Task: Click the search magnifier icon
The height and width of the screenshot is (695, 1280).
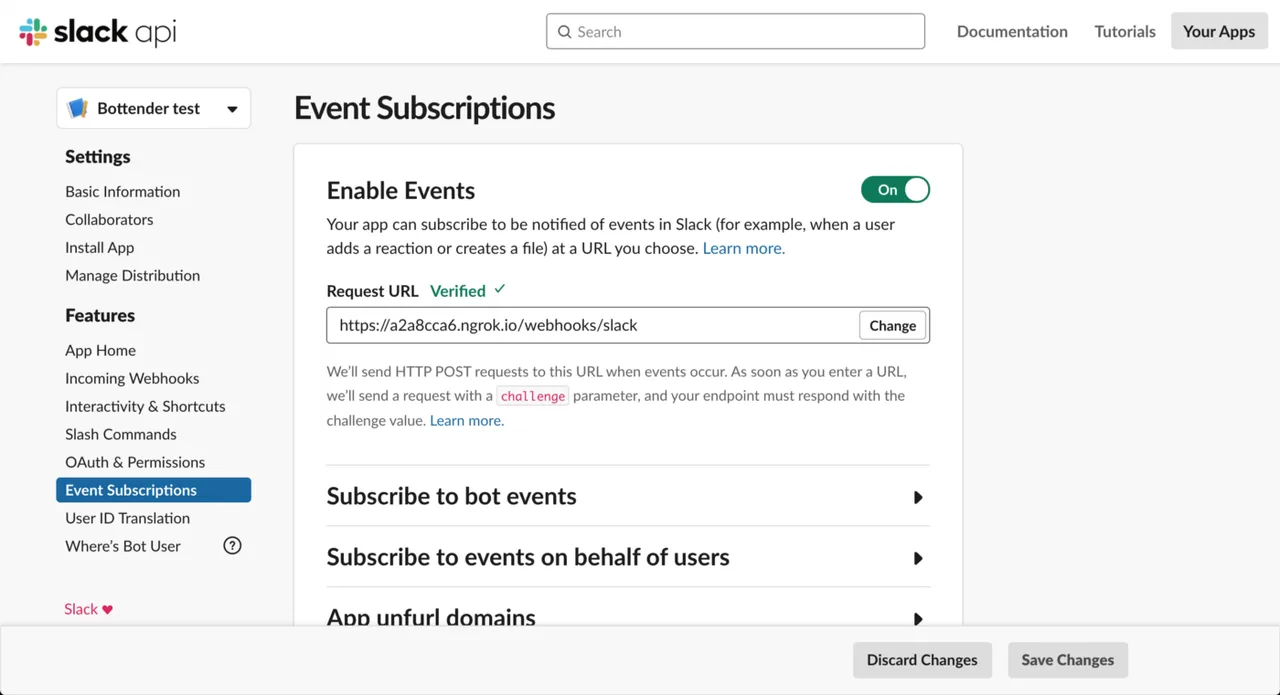Action: [x=565, y=32]
